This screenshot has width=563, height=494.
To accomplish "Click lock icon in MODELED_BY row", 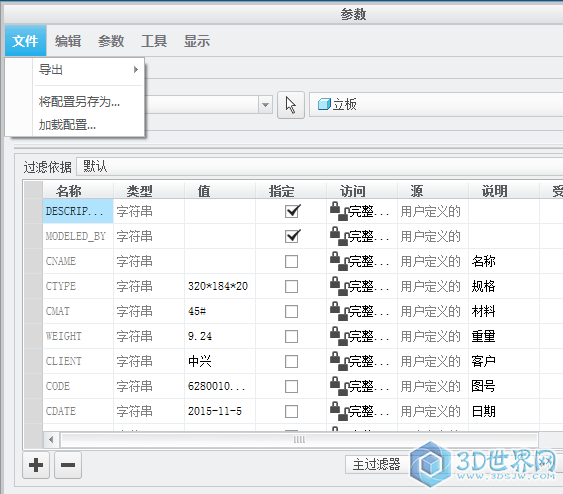I will [x=339, y=236].
